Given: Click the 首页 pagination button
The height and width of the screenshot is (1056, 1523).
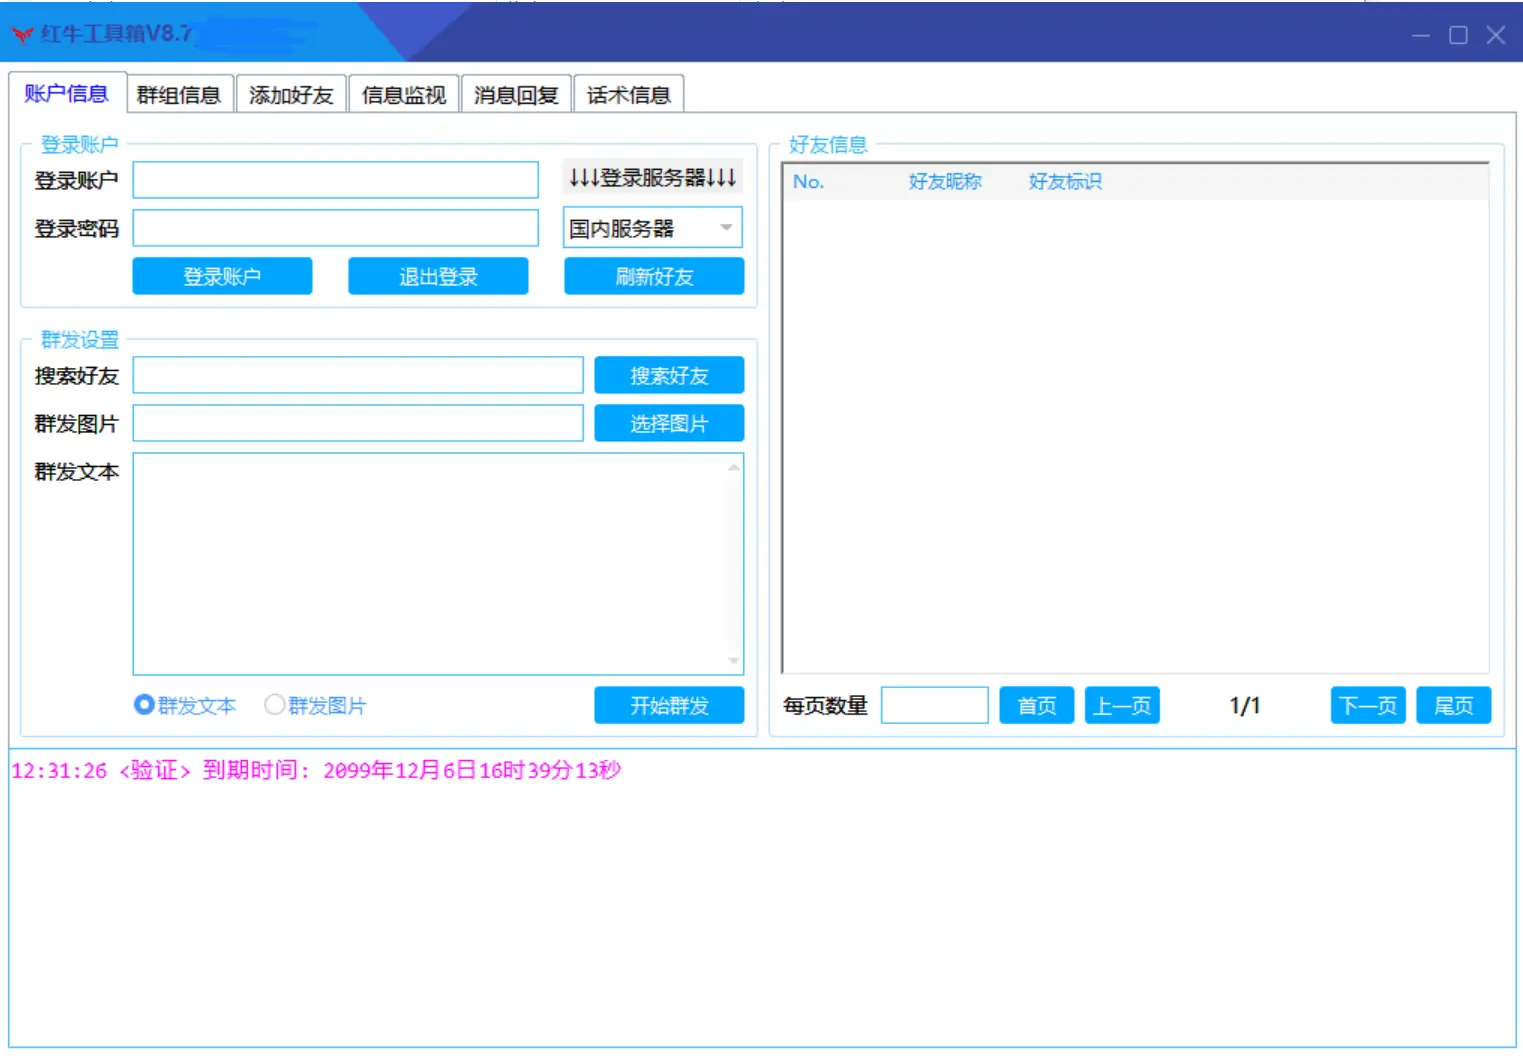Looking at the screenshot, I should tap(1037, 705).
